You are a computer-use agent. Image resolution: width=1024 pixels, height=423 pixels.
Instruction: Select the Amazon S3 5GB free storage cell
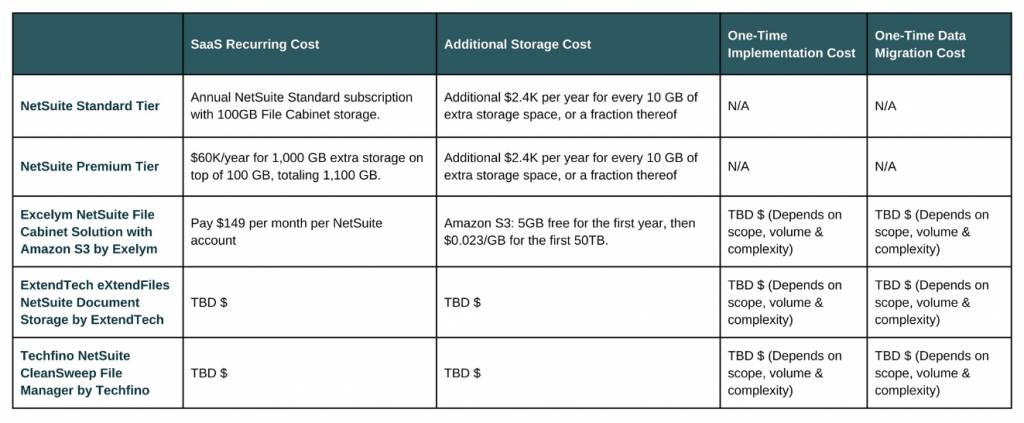coord(578,231)
